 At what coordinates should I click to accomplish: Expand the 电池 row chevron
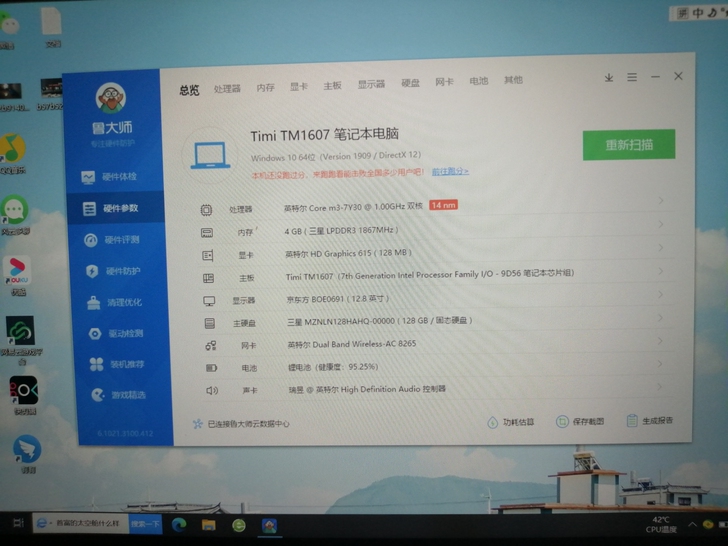(x=660, y=364)
